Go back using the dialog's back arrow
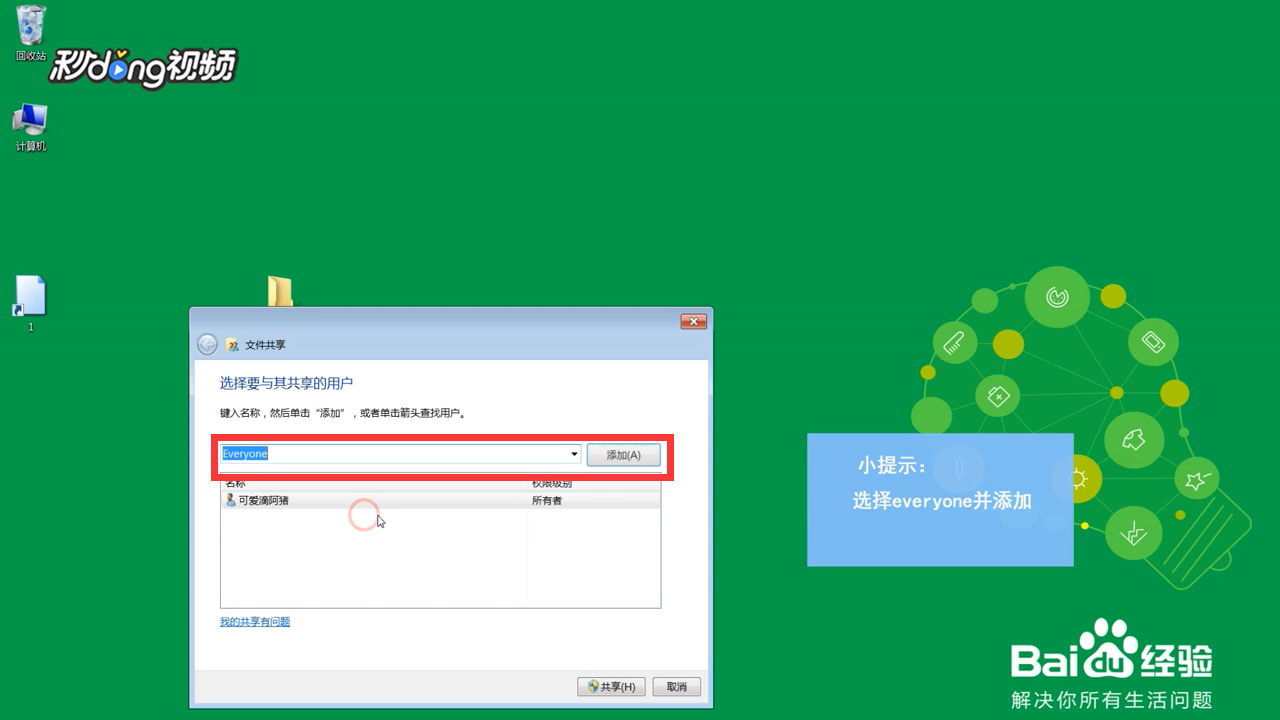 coord(207,344)
